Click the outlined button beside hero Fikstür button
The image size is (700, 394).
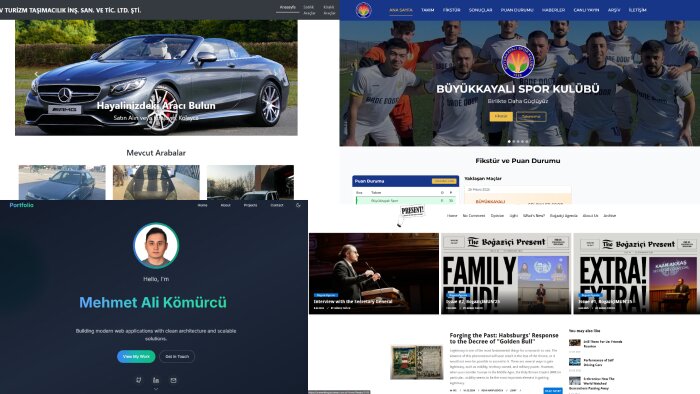pyautogui.click(x=531, y=116)
